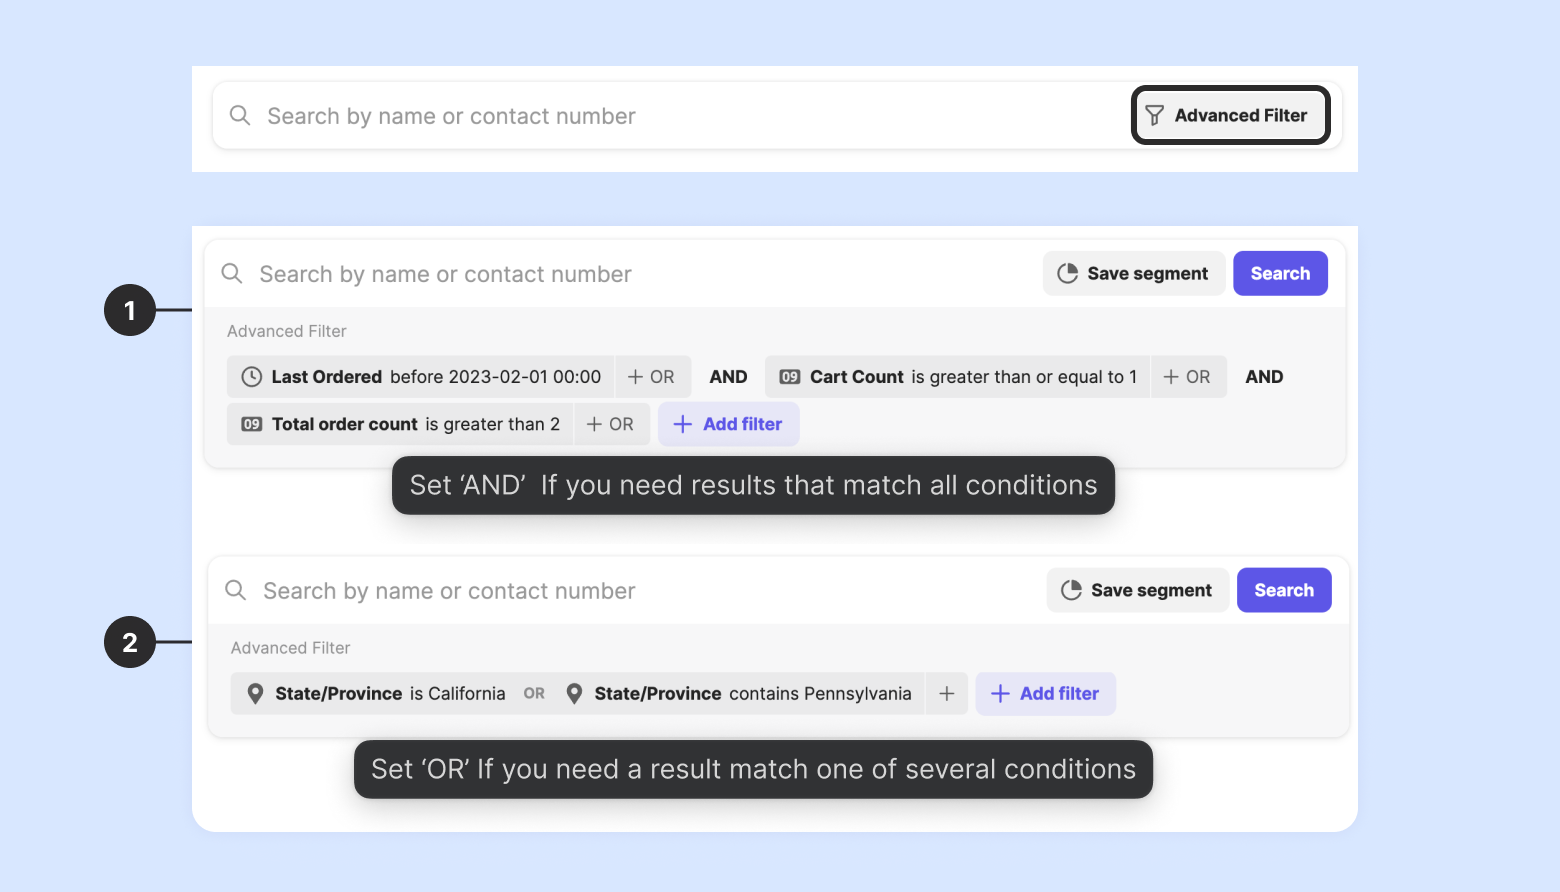Click Add filter next to State/Province filters

click(1045, 694)
